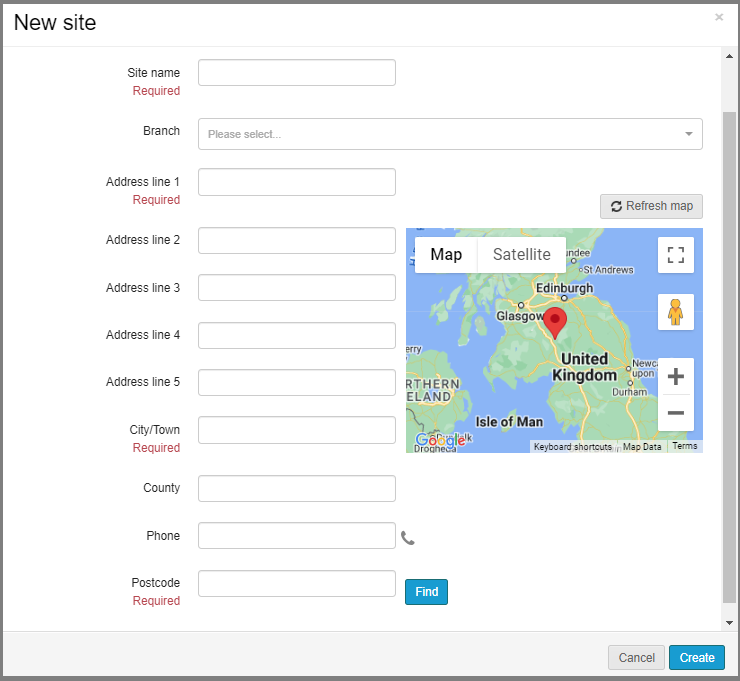
Task: Click the Refresh map button
Action: click(x=651, y=206)
